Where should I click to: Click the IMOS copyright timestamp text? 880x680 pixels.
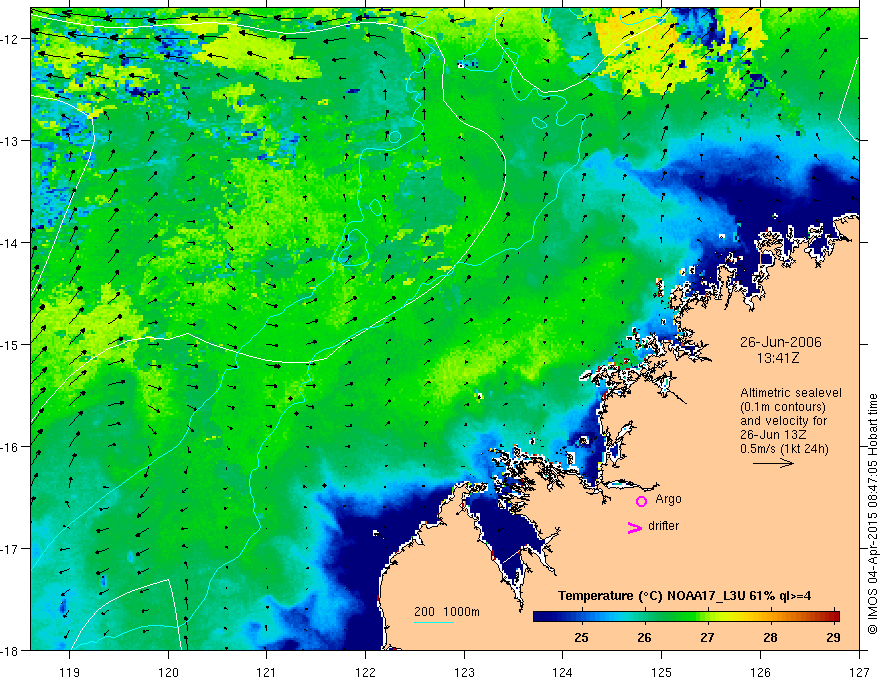tap(872, 514)
